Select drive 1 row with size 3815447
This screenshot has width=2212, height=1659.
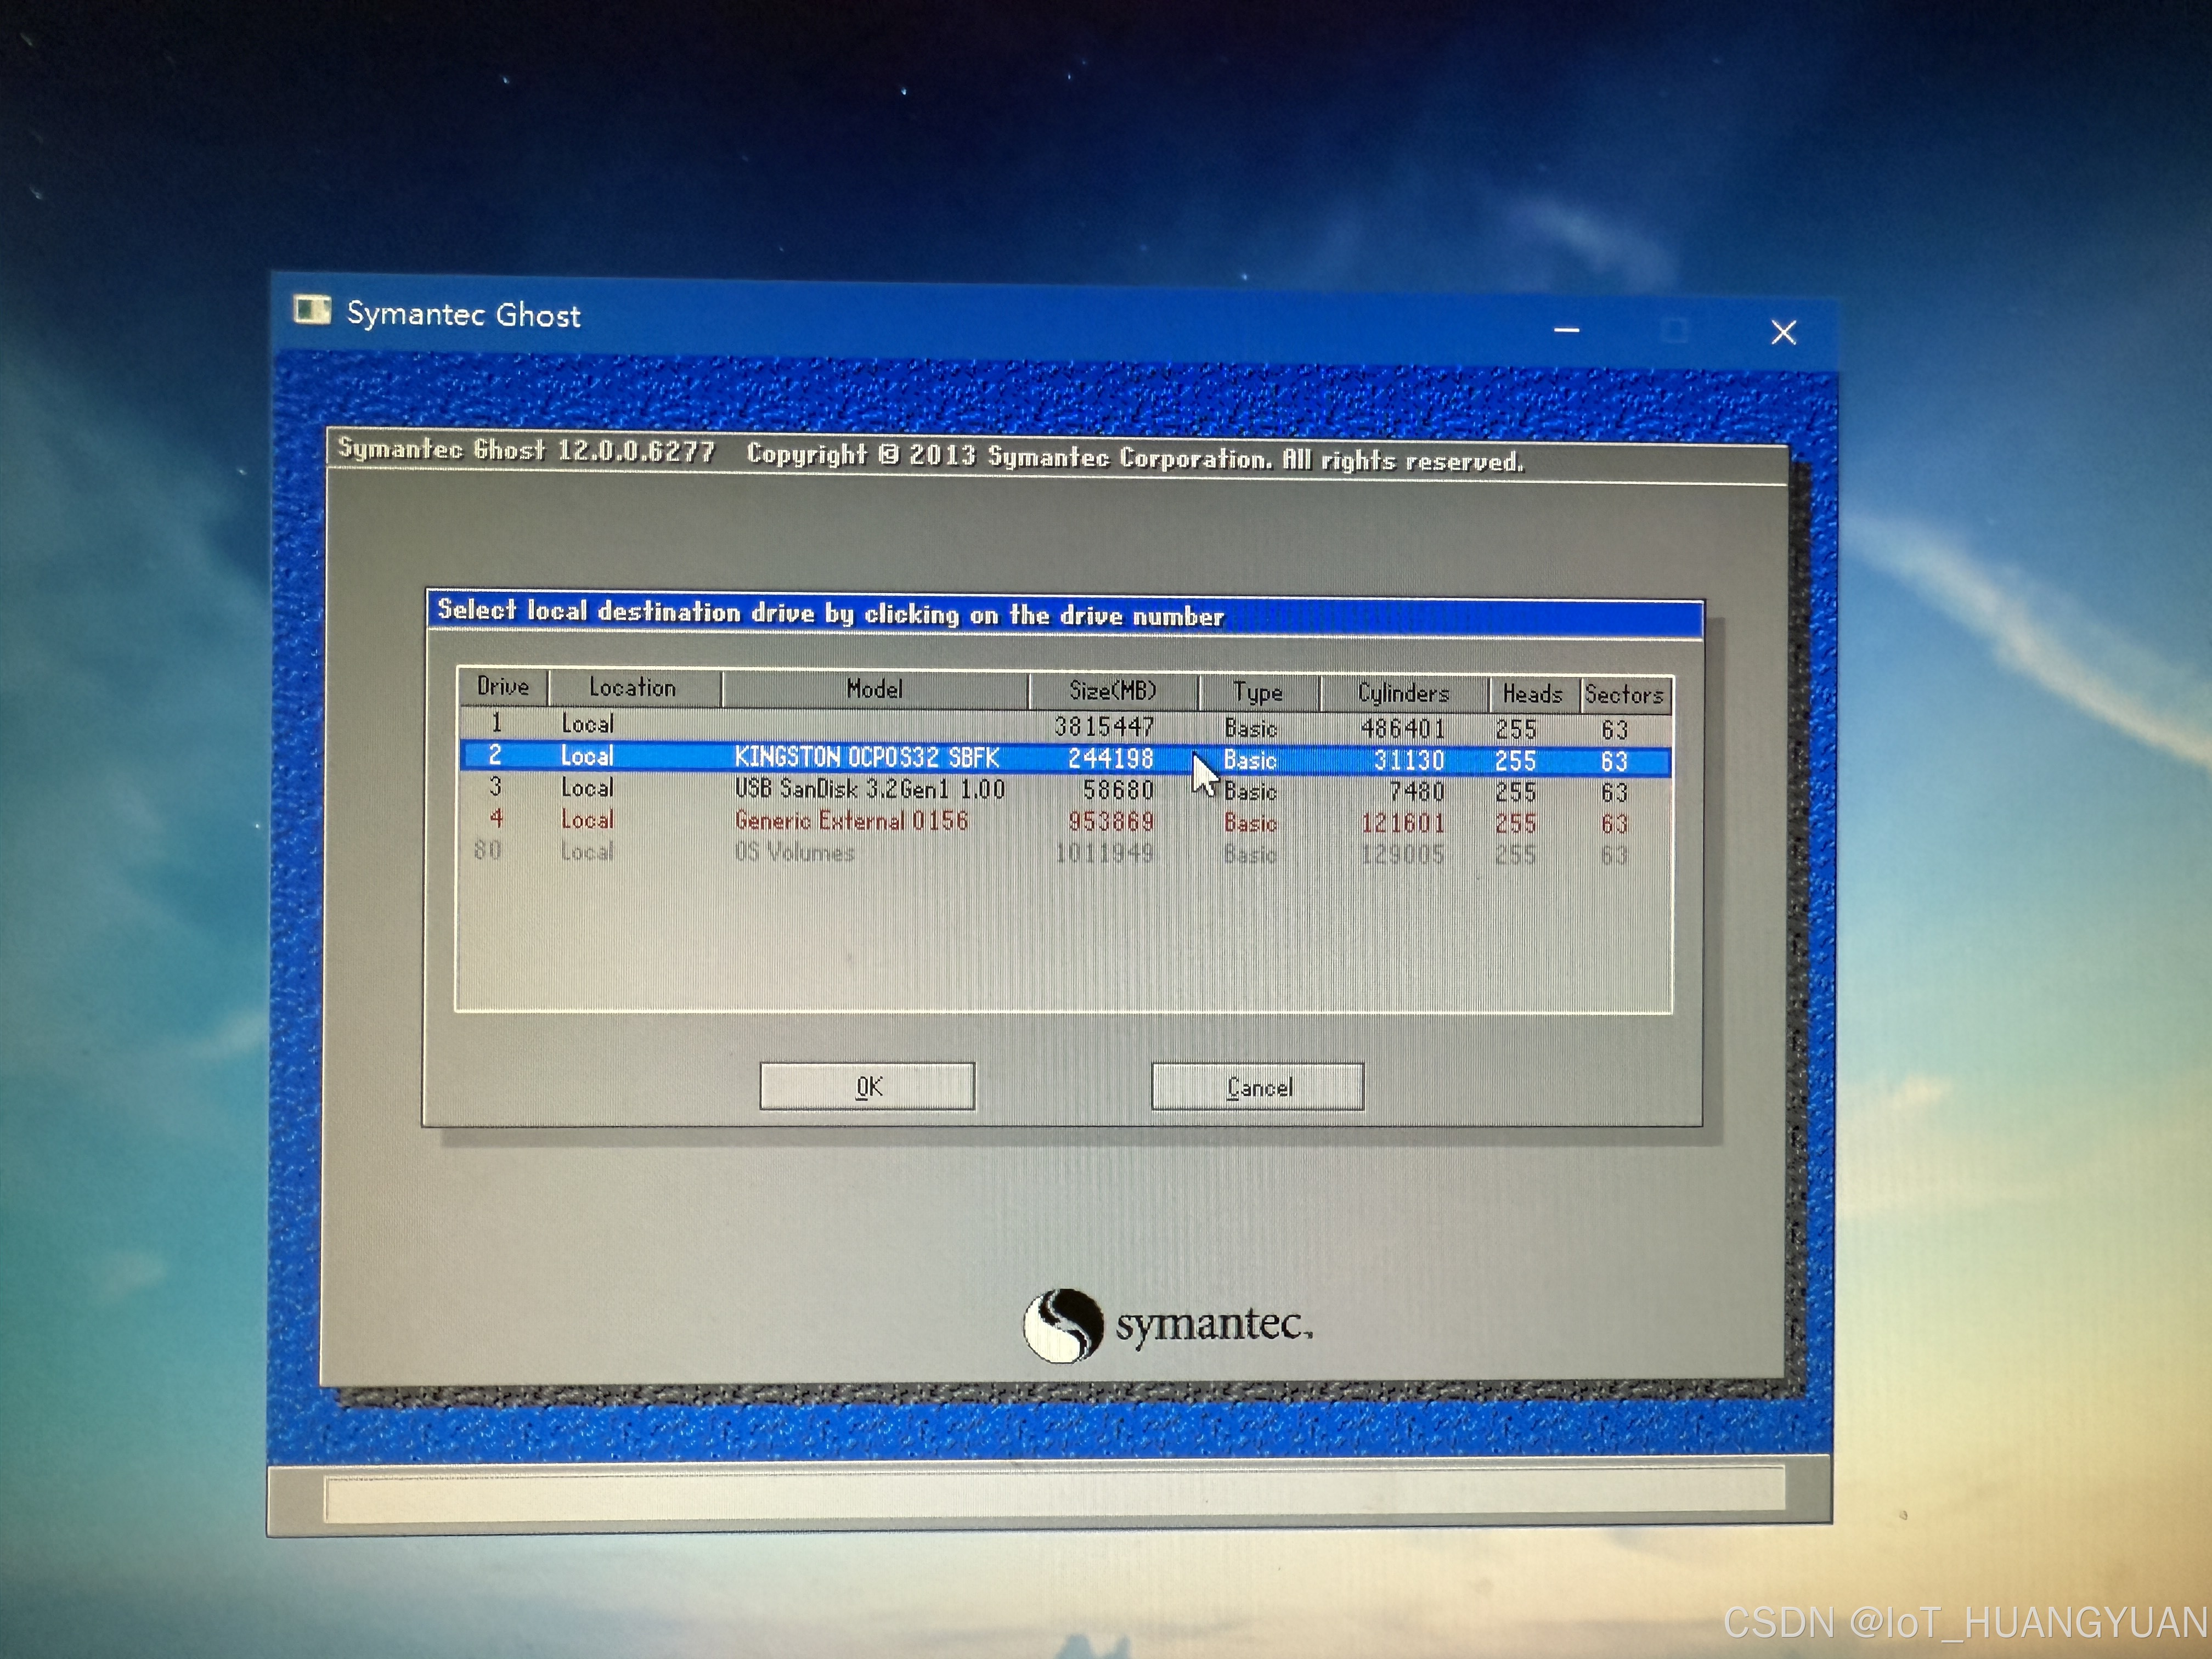click(1064, 725)
